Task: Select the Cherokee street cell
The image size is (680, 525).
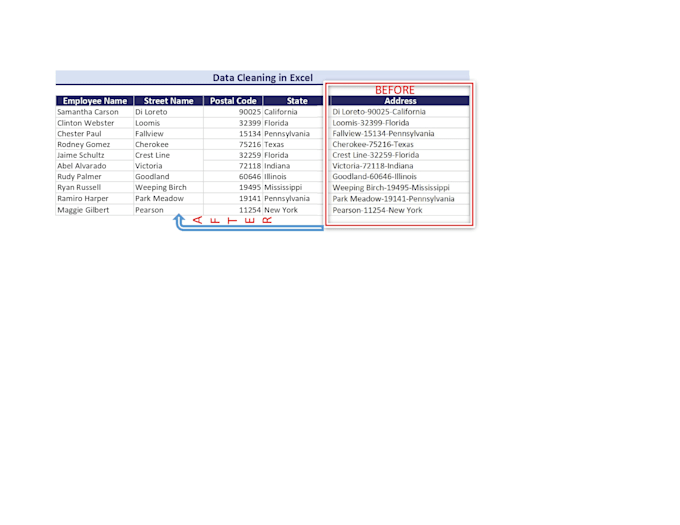Action: pos(168,144)
